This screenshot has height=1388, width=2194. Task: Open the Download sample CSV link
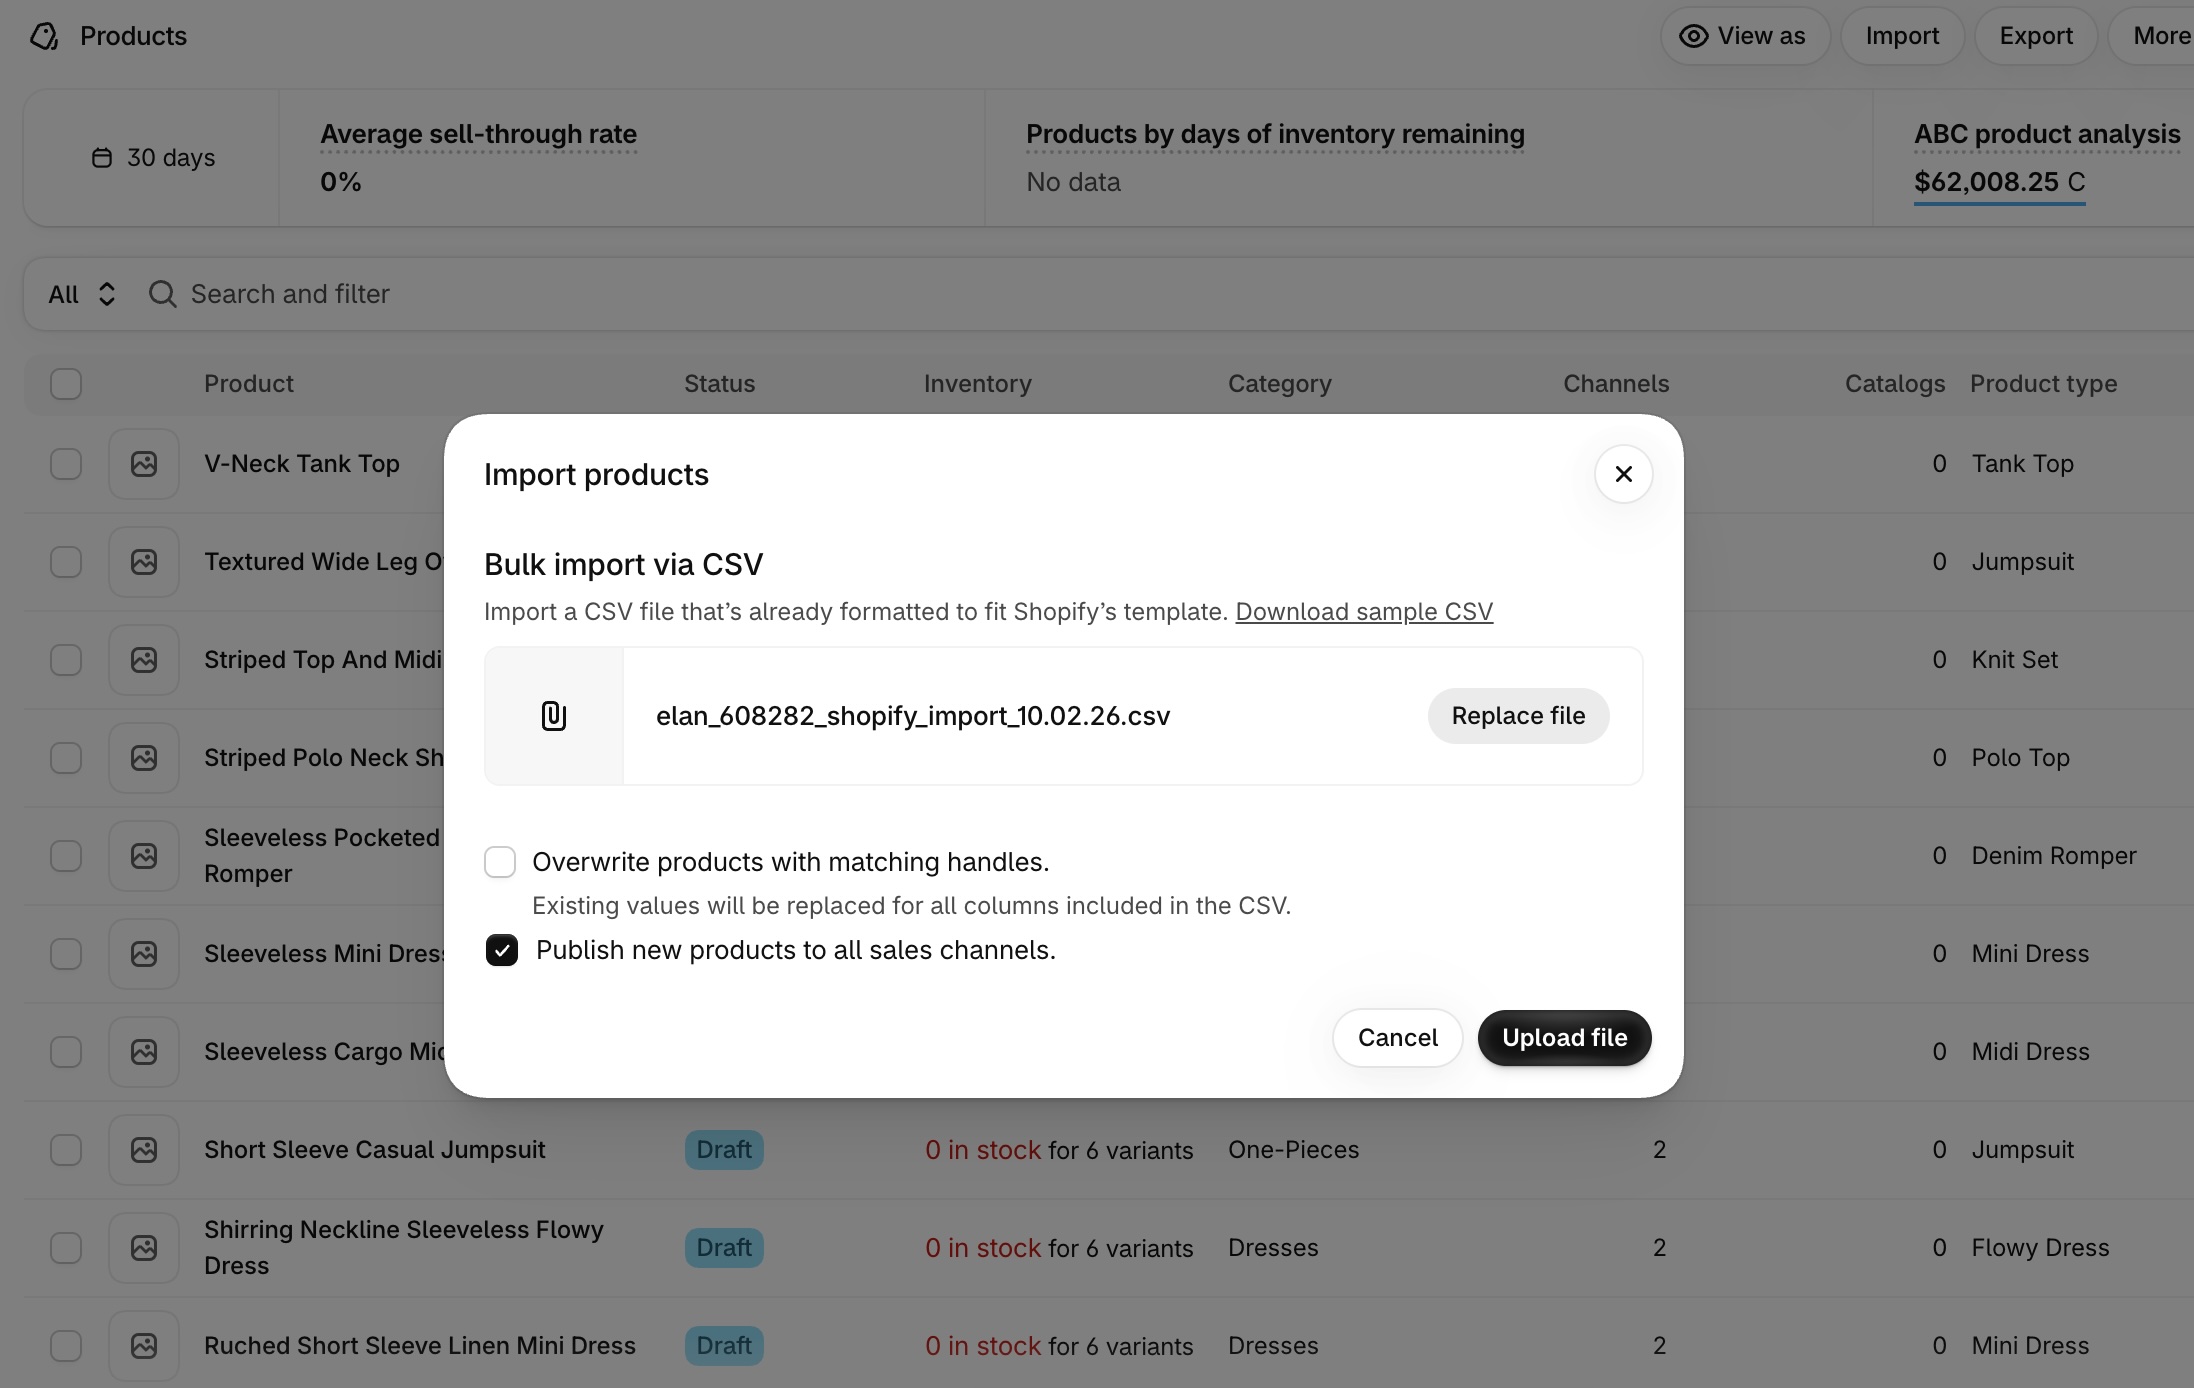coord(1364,612)
